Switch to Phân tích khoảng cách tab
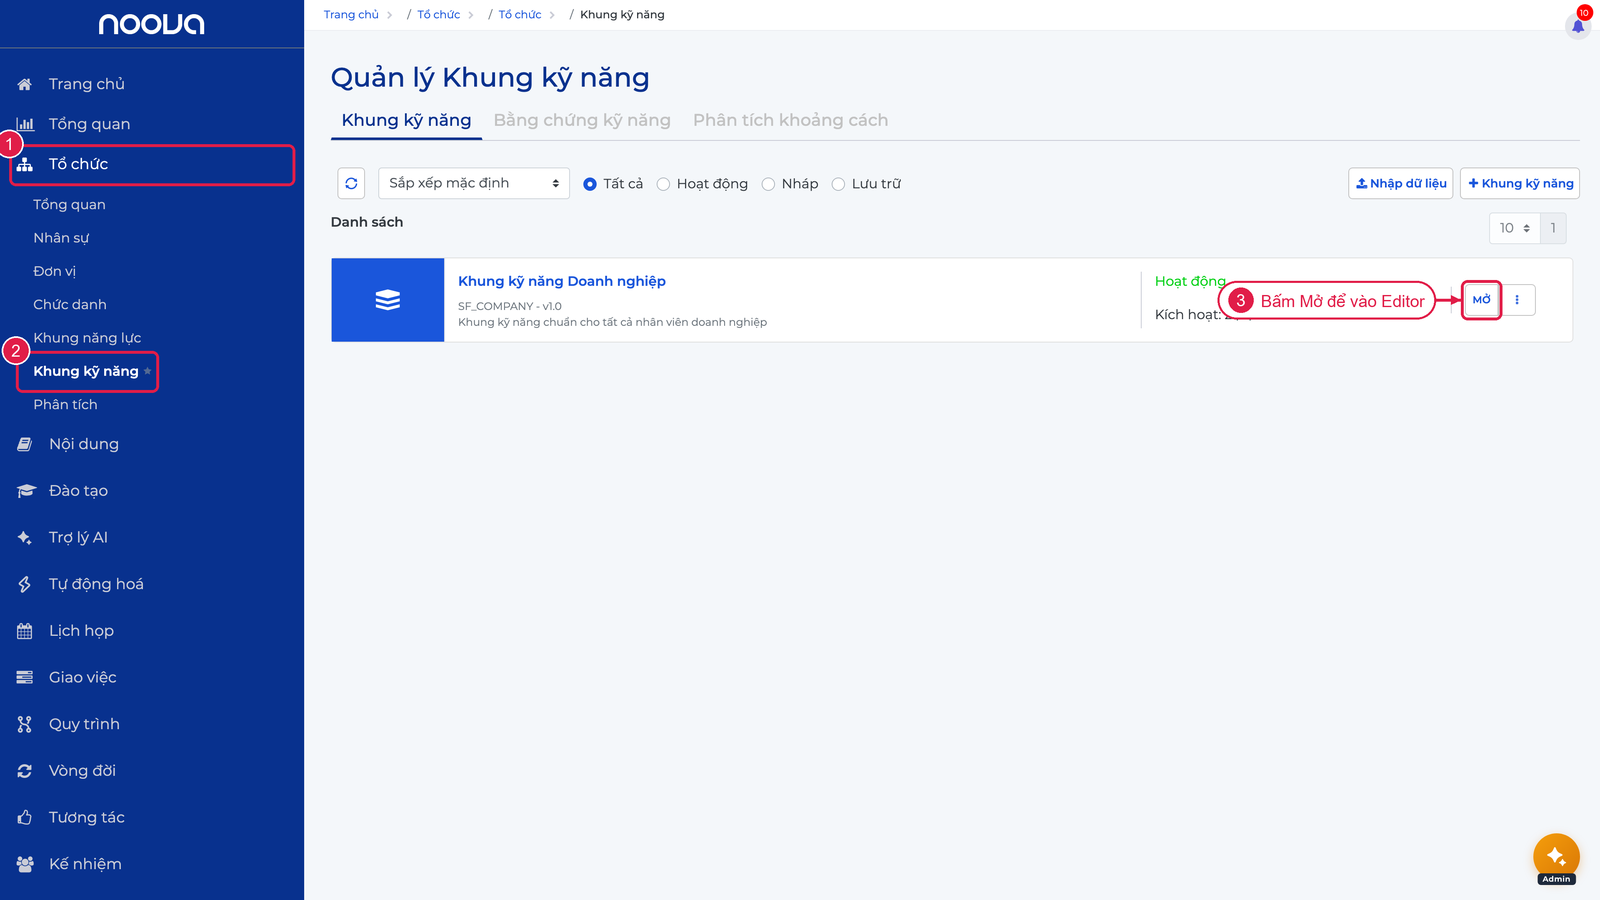The height and width of the screenshot is (900, 1600). point(790,120)
